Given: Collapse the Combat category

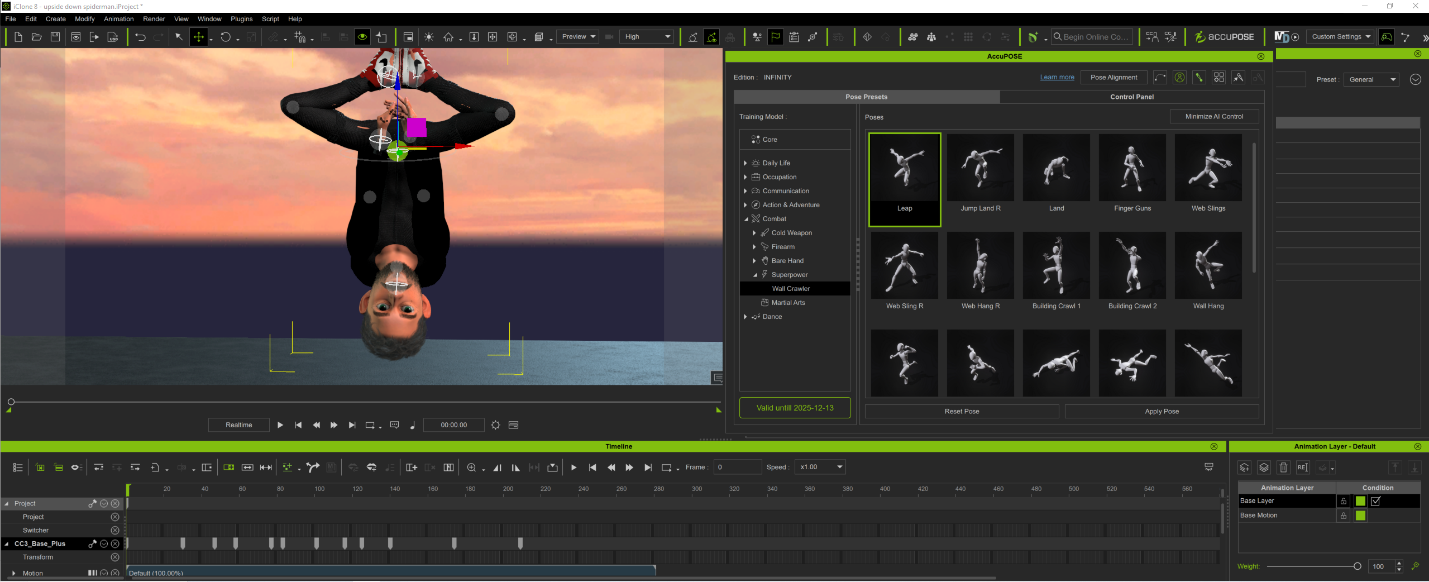Looking at the screenshot, I should click(x=745, y=219).
